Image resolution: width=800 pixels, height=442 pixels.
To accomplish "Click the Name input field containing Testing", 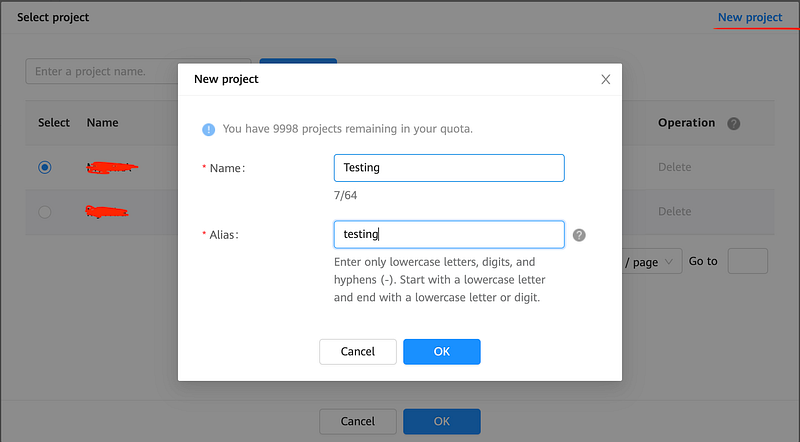I will 449,168.
